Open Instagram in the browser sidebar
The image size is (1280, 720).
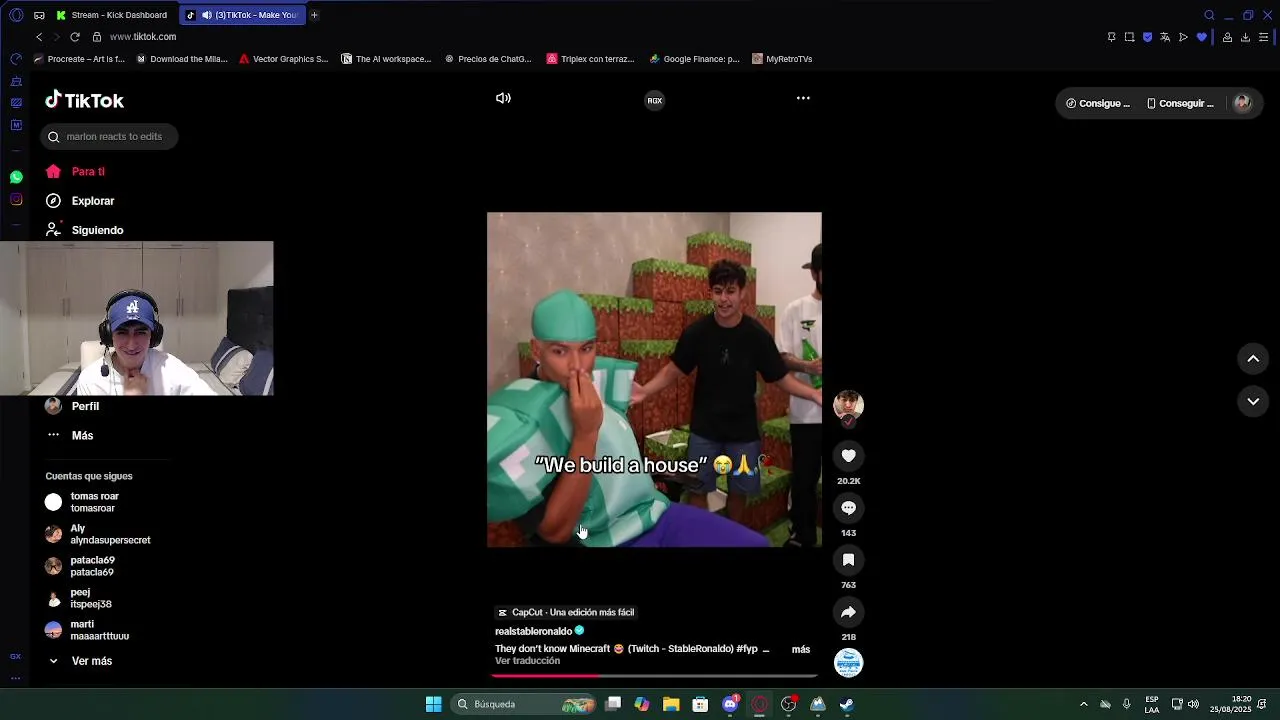(x=16, y=200)
